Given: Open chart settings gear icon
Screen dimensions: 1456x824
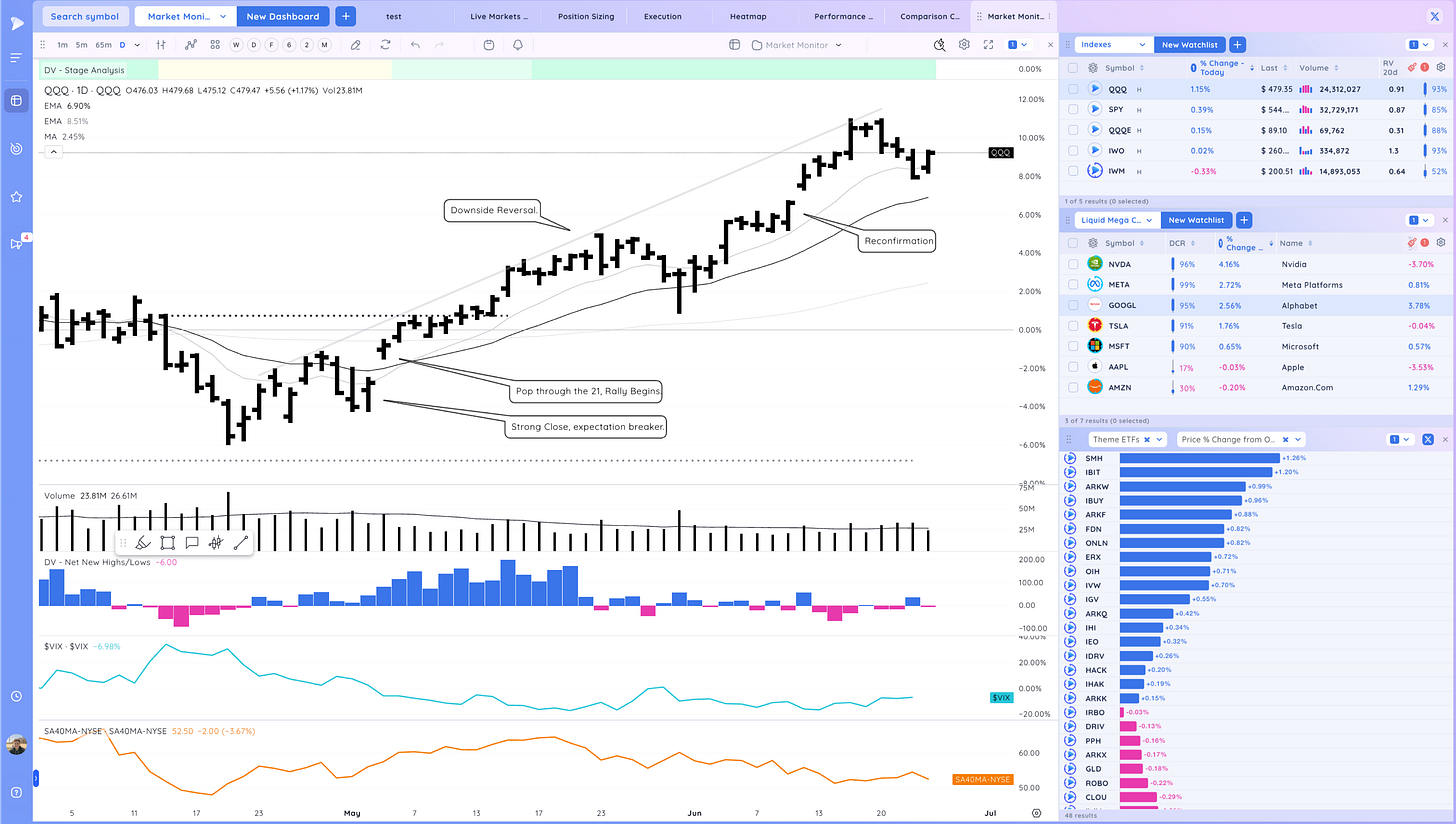Looking at the screenshot, I should pos(964,45).
